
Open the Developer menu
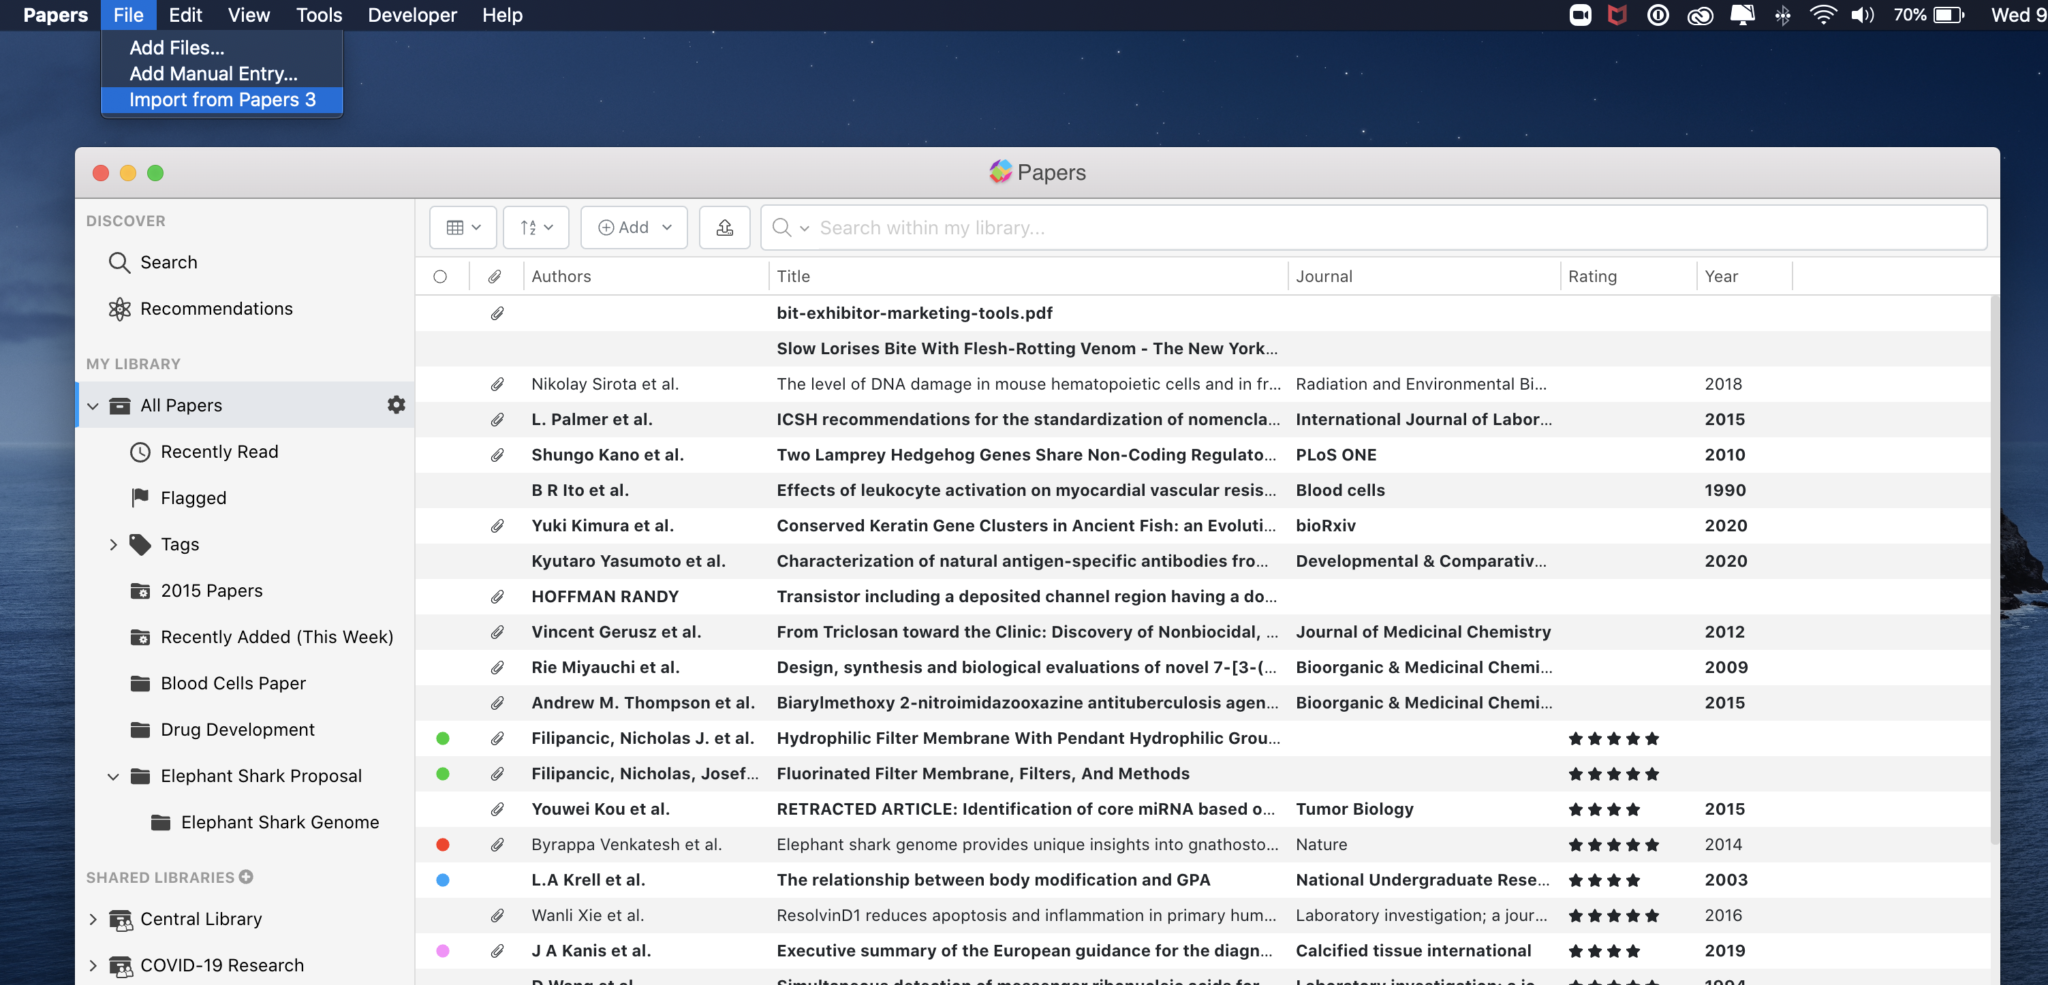[x=412, y=15]
